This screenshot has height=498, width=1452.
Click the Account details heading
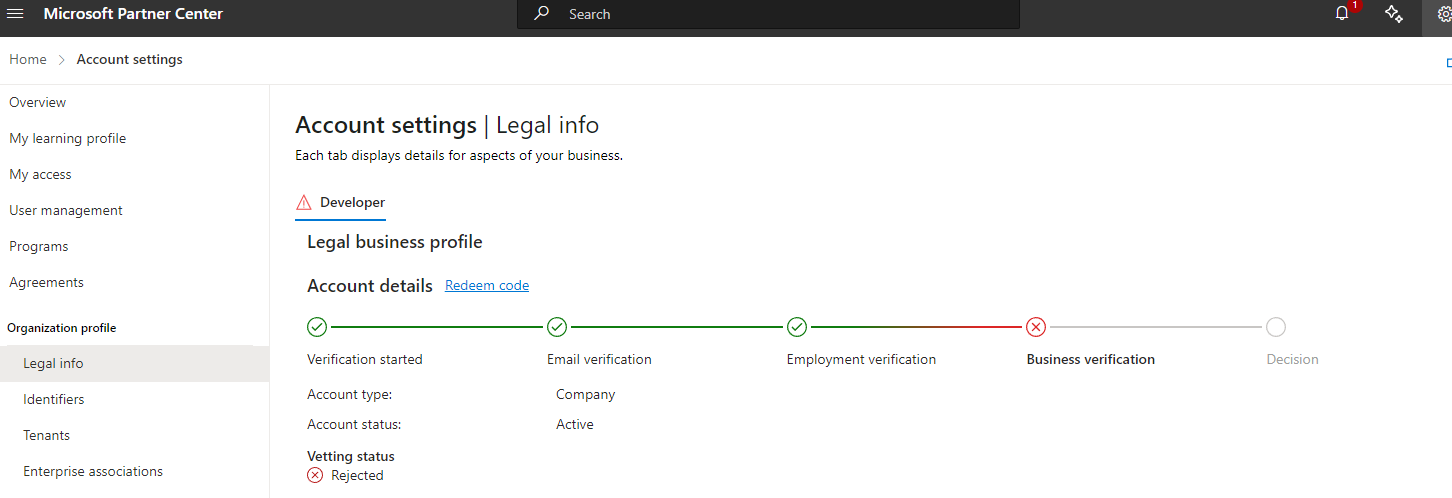[x=370, y=285]
